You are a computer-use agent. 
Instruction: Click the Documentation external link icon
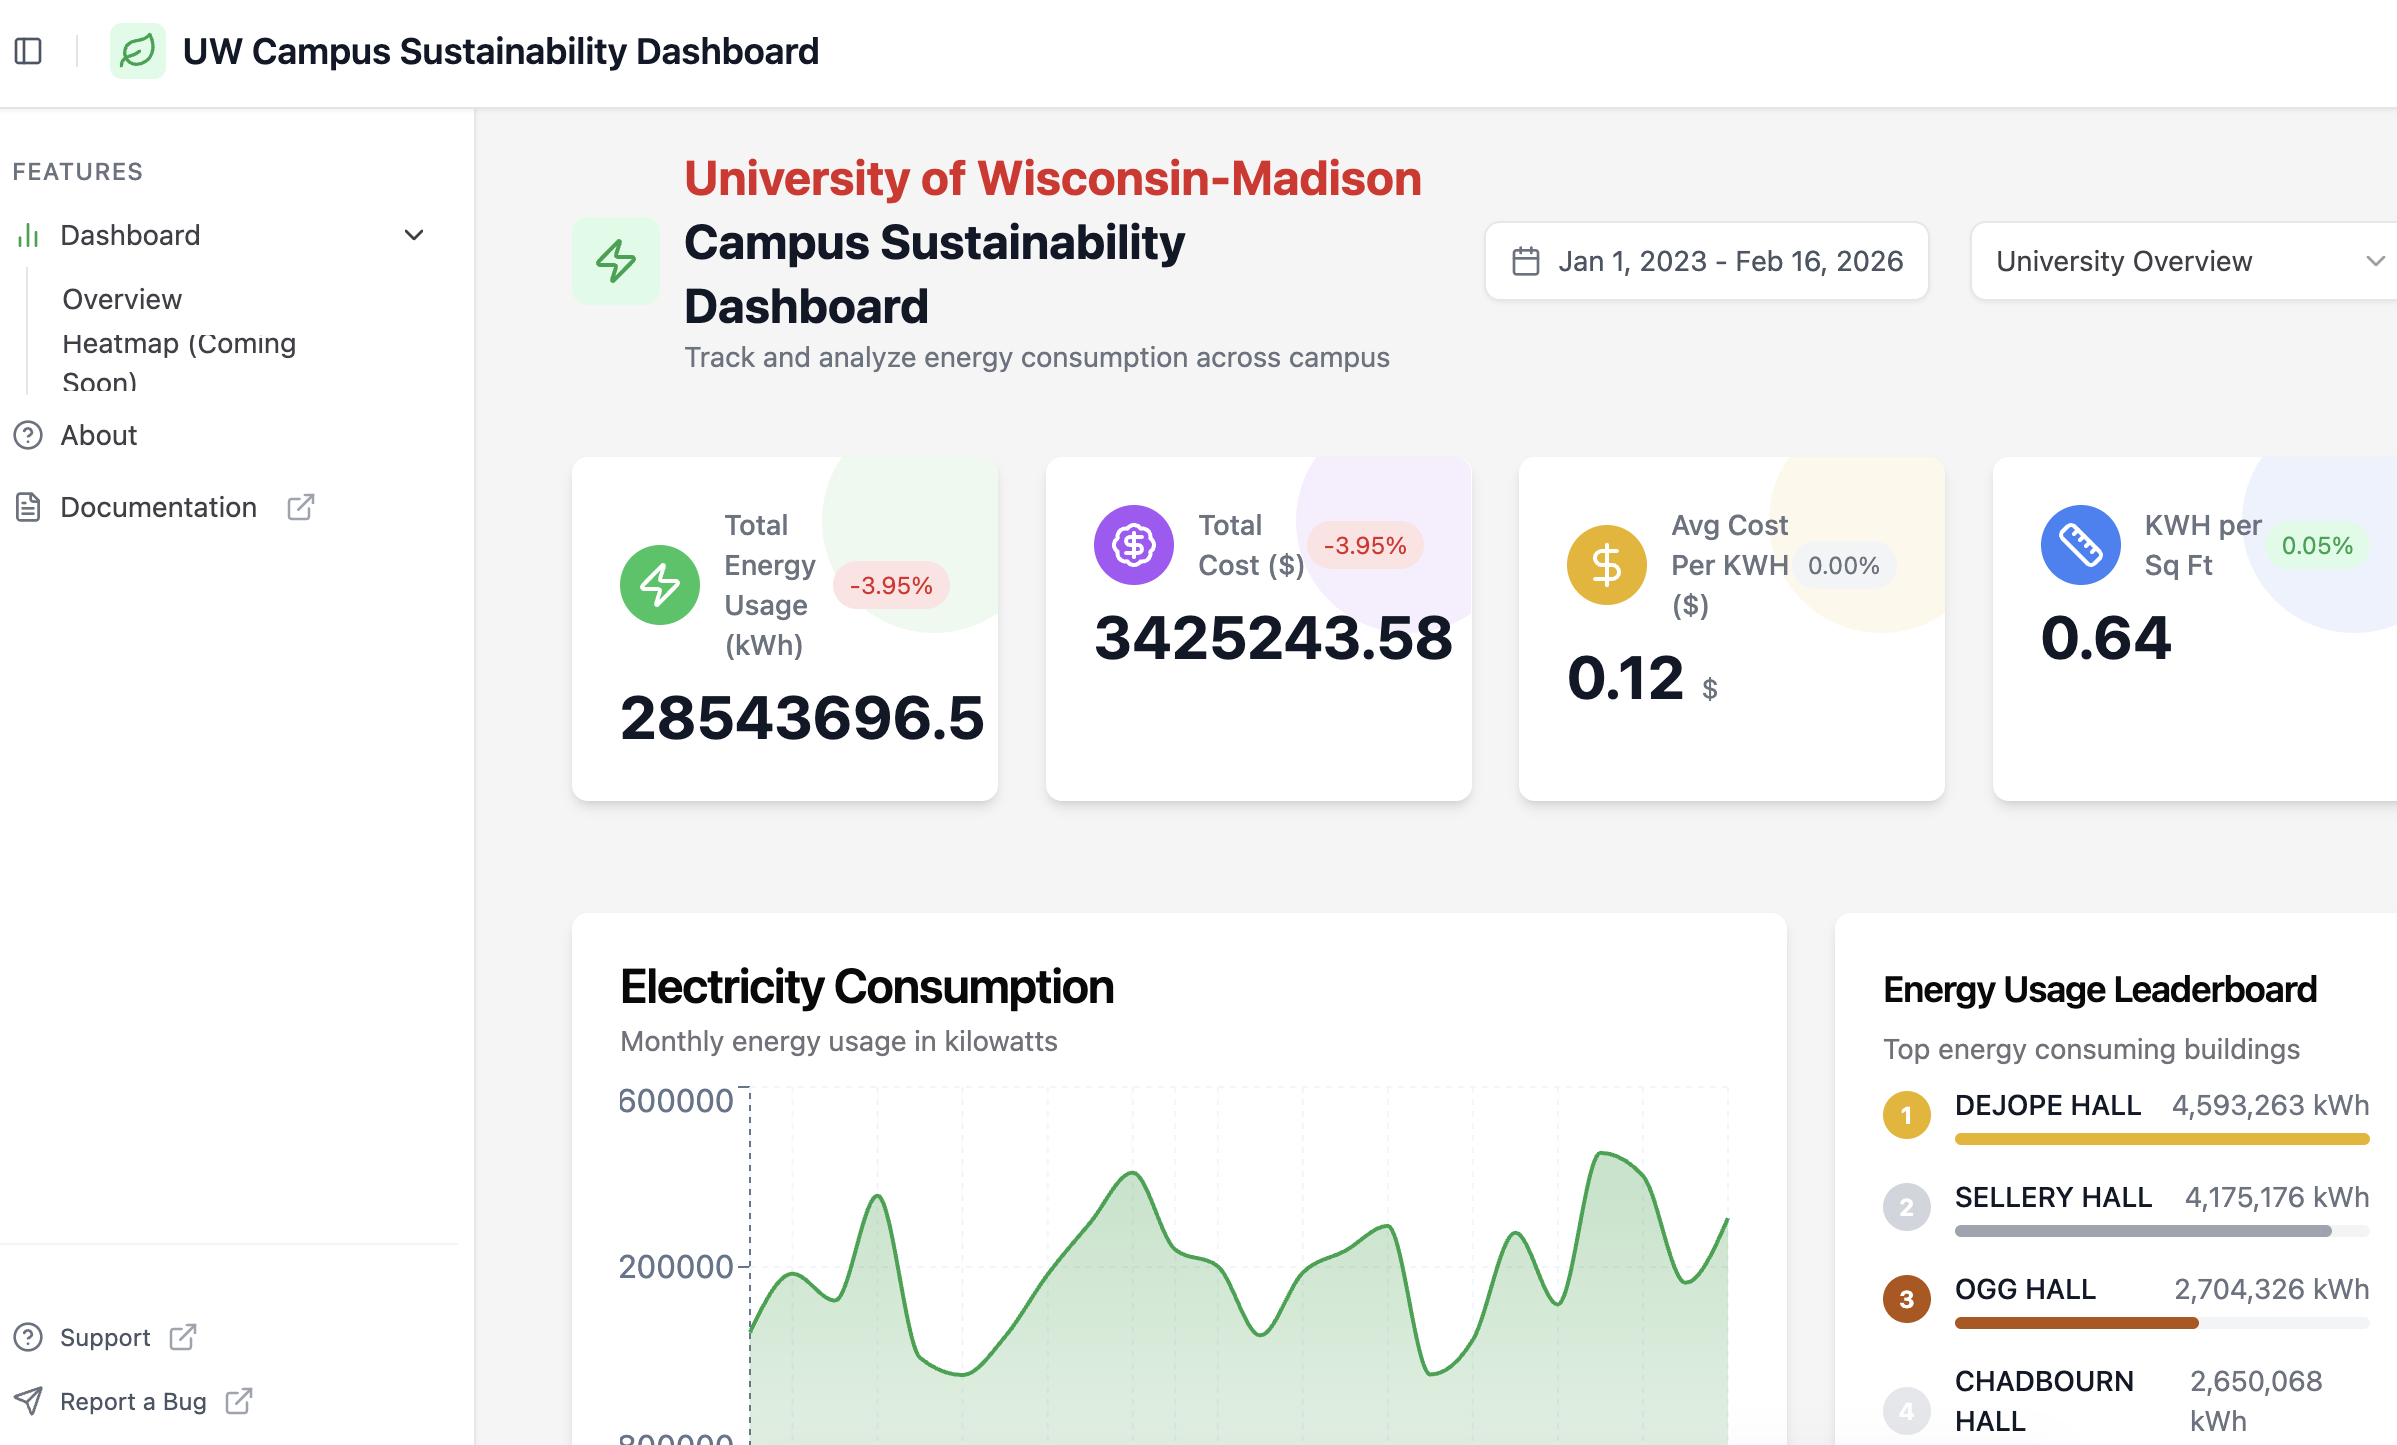301,507
